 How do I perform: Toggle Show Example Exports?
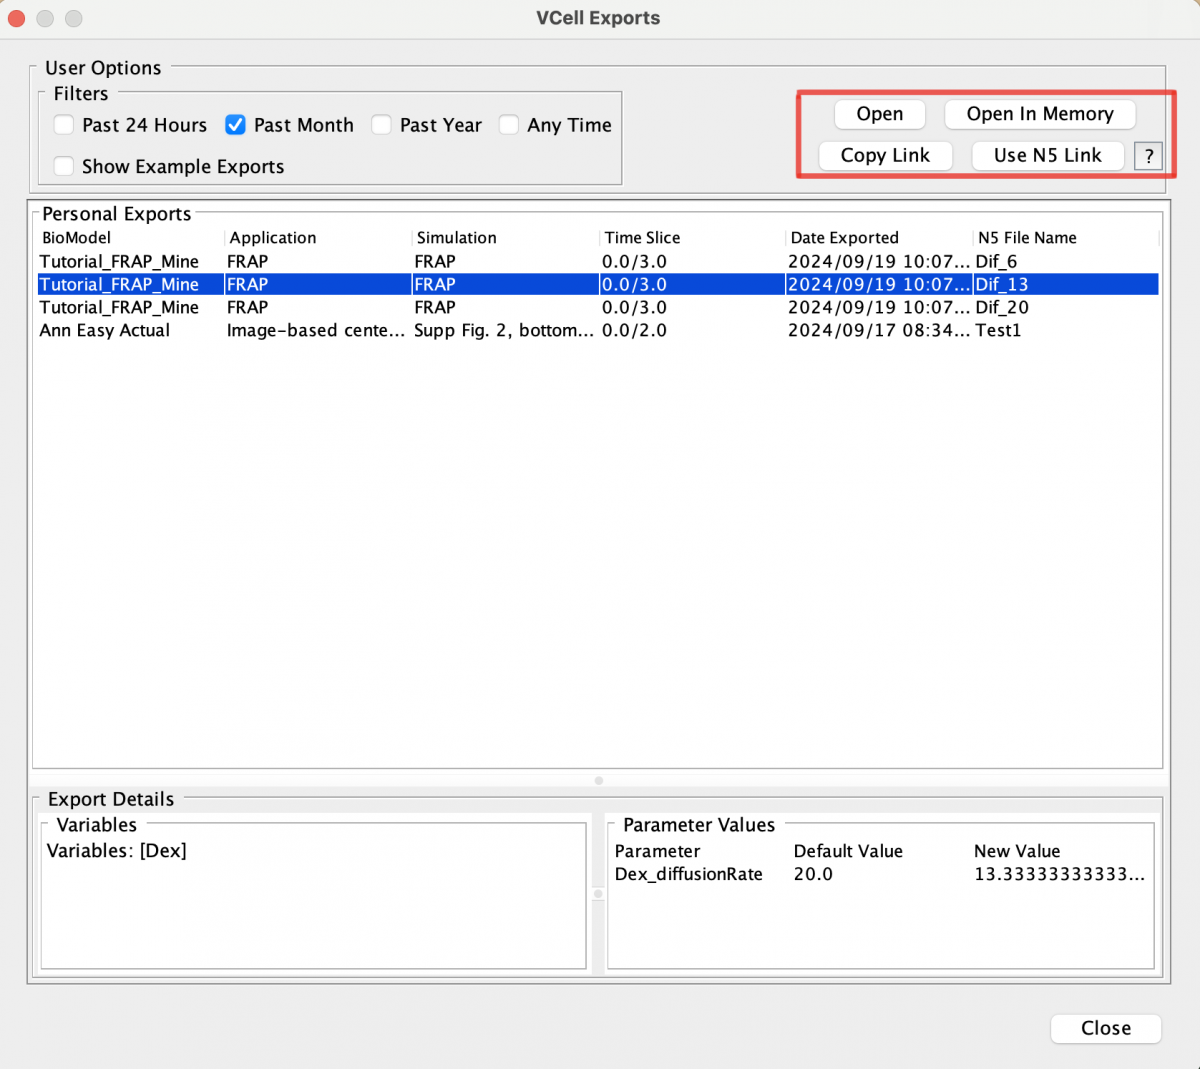[x=63, y=166]
